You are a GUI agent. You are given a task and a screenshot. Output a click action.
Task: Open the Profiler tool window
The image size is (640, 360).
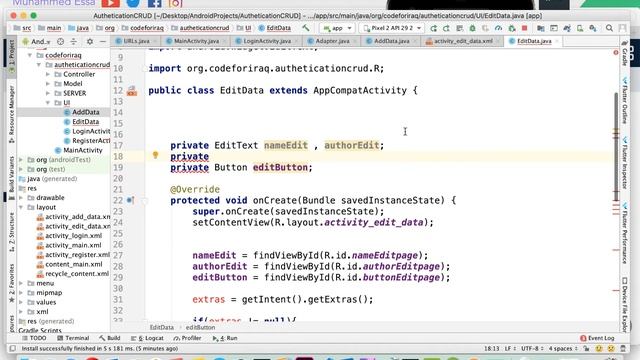coord(187,338)
